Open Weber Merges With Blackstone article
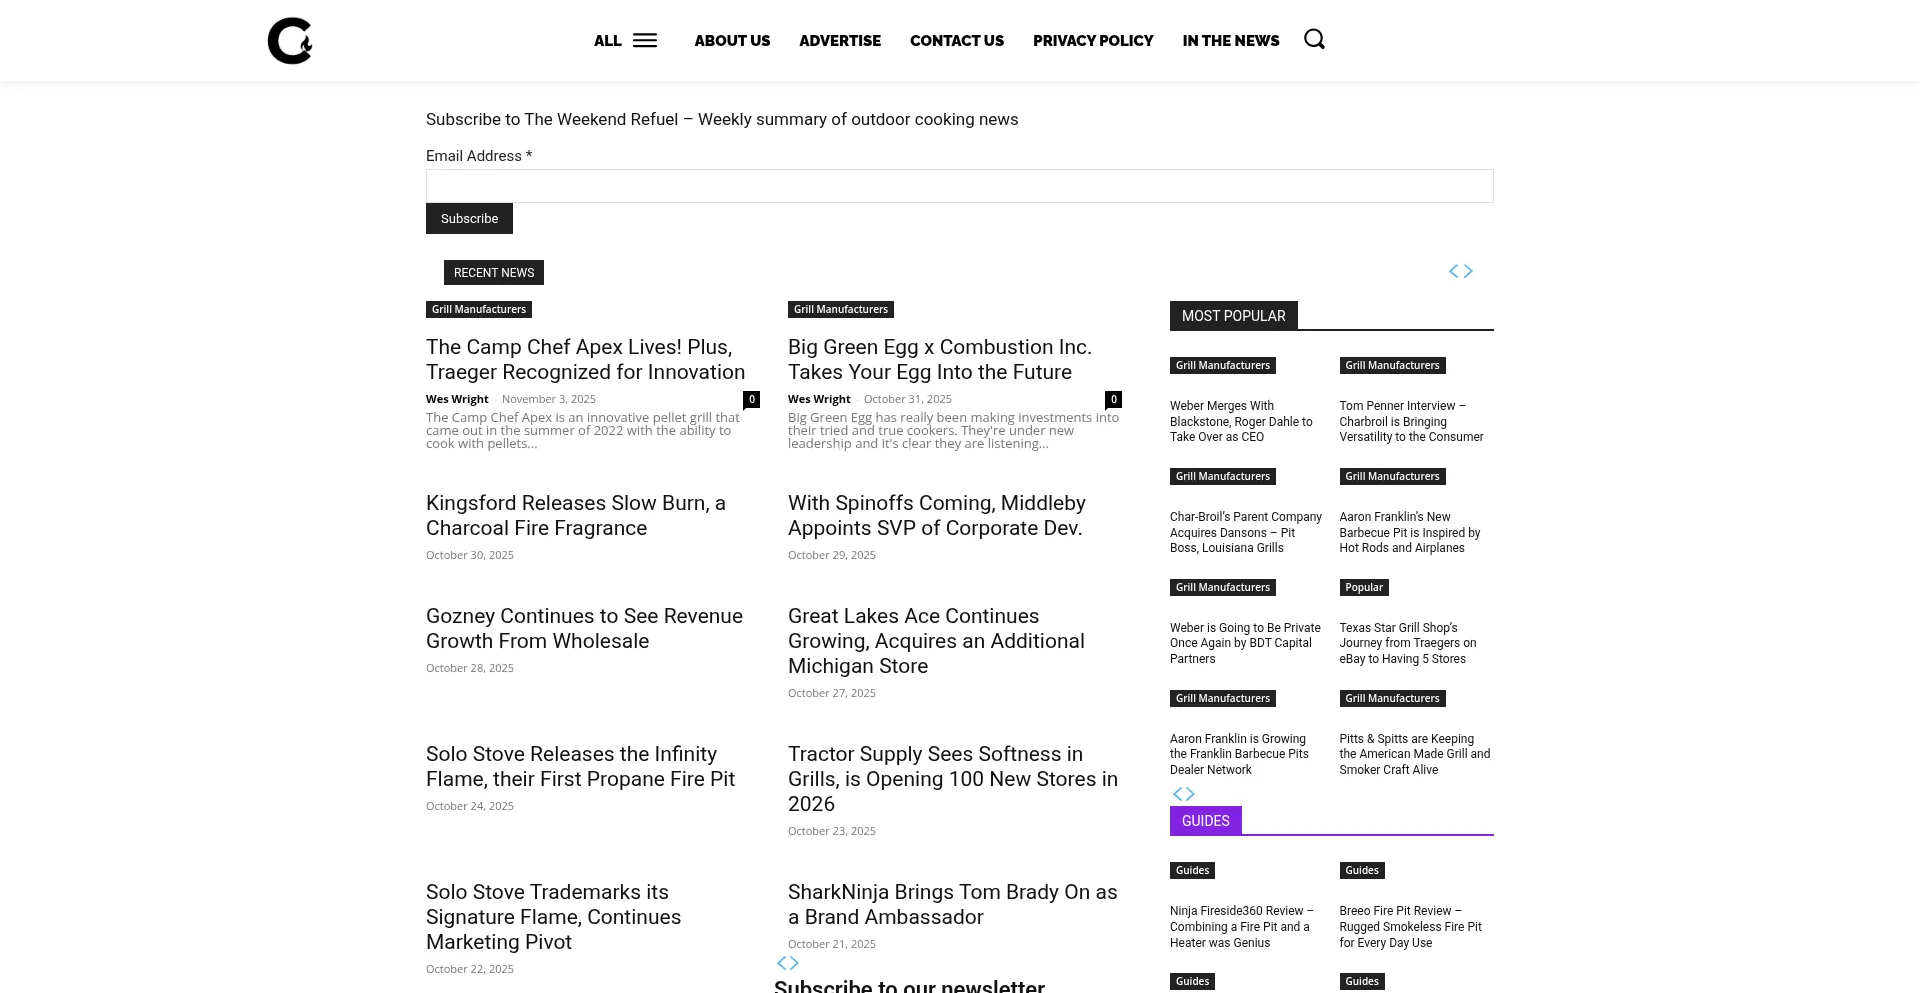 coord(1241,422)
